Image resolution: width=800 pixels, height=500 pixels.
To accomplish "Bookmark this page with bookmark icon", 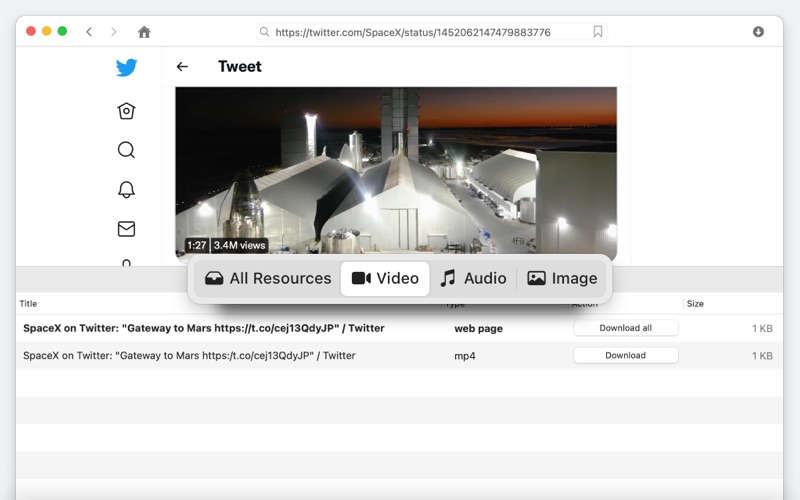I will click(598, 32).
